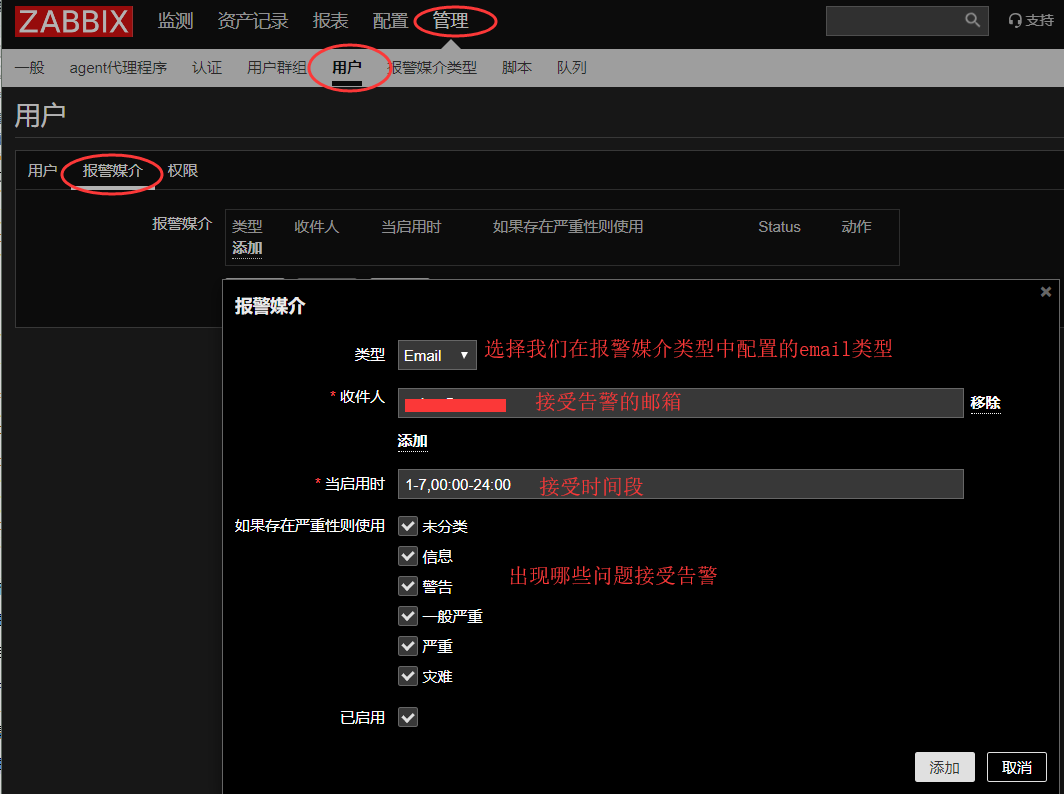Click the 添加 button in dialog
1064x794 pixels.
tap(944, 767)
